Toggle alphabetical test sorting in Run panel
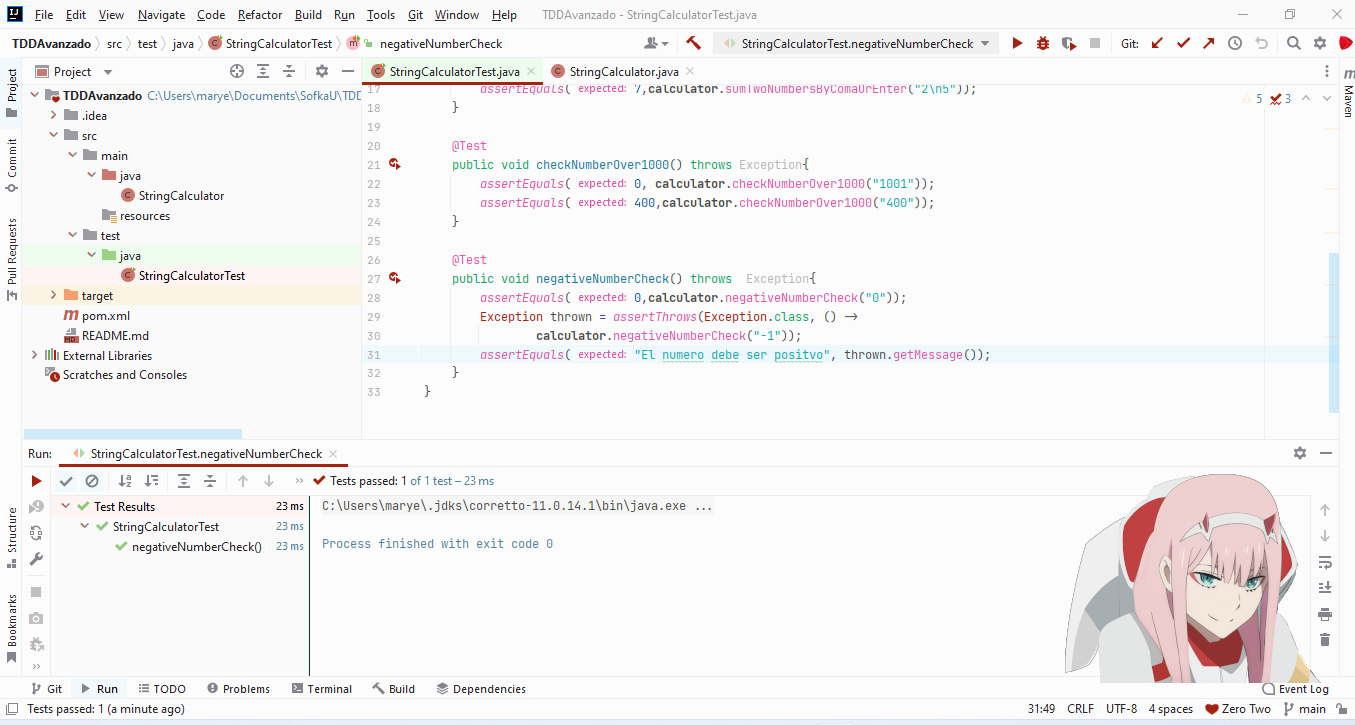Screen dimensions: 1355x725 coord(124,480)
